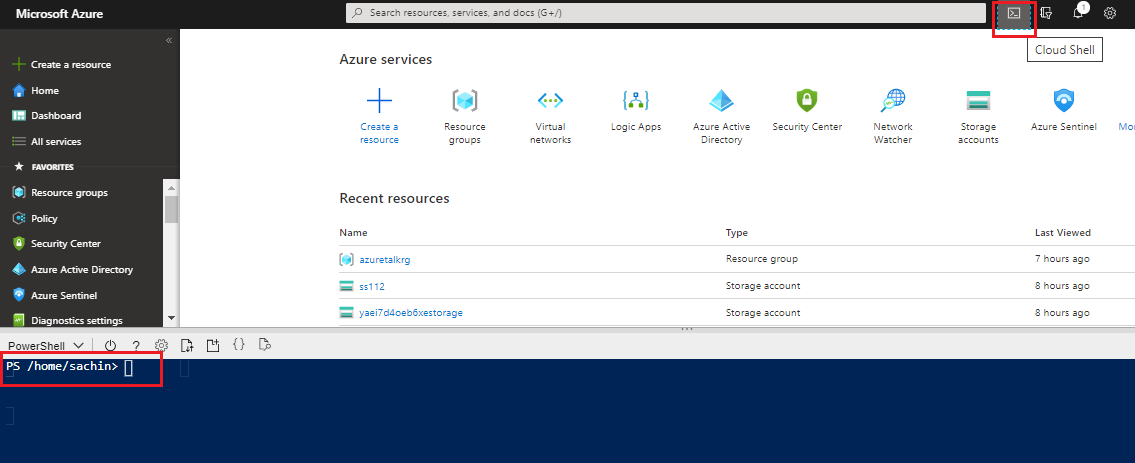This screenshot has height=463, width=1135.
Task: Click the sidebar scrollbar thumb
Action: click(x=172, y=209)
